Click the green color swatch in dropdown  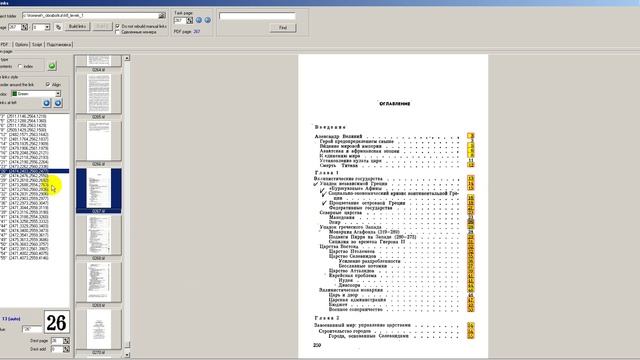[x=15, y=94]
